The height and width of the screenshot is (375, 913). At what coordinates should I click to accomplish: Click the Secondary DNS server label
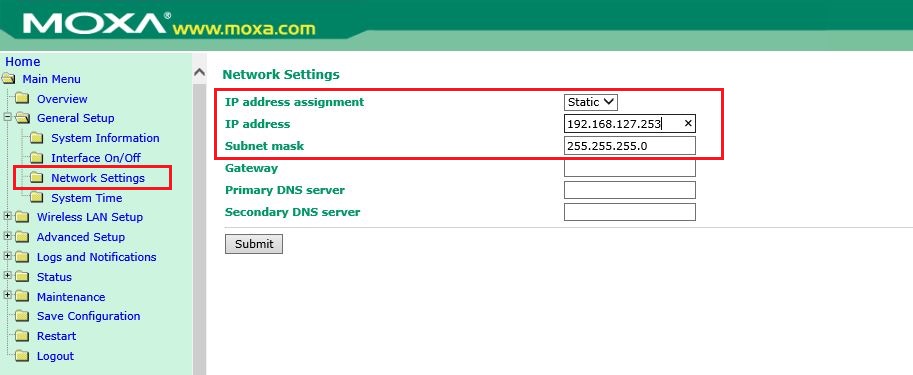coord(292,212)
